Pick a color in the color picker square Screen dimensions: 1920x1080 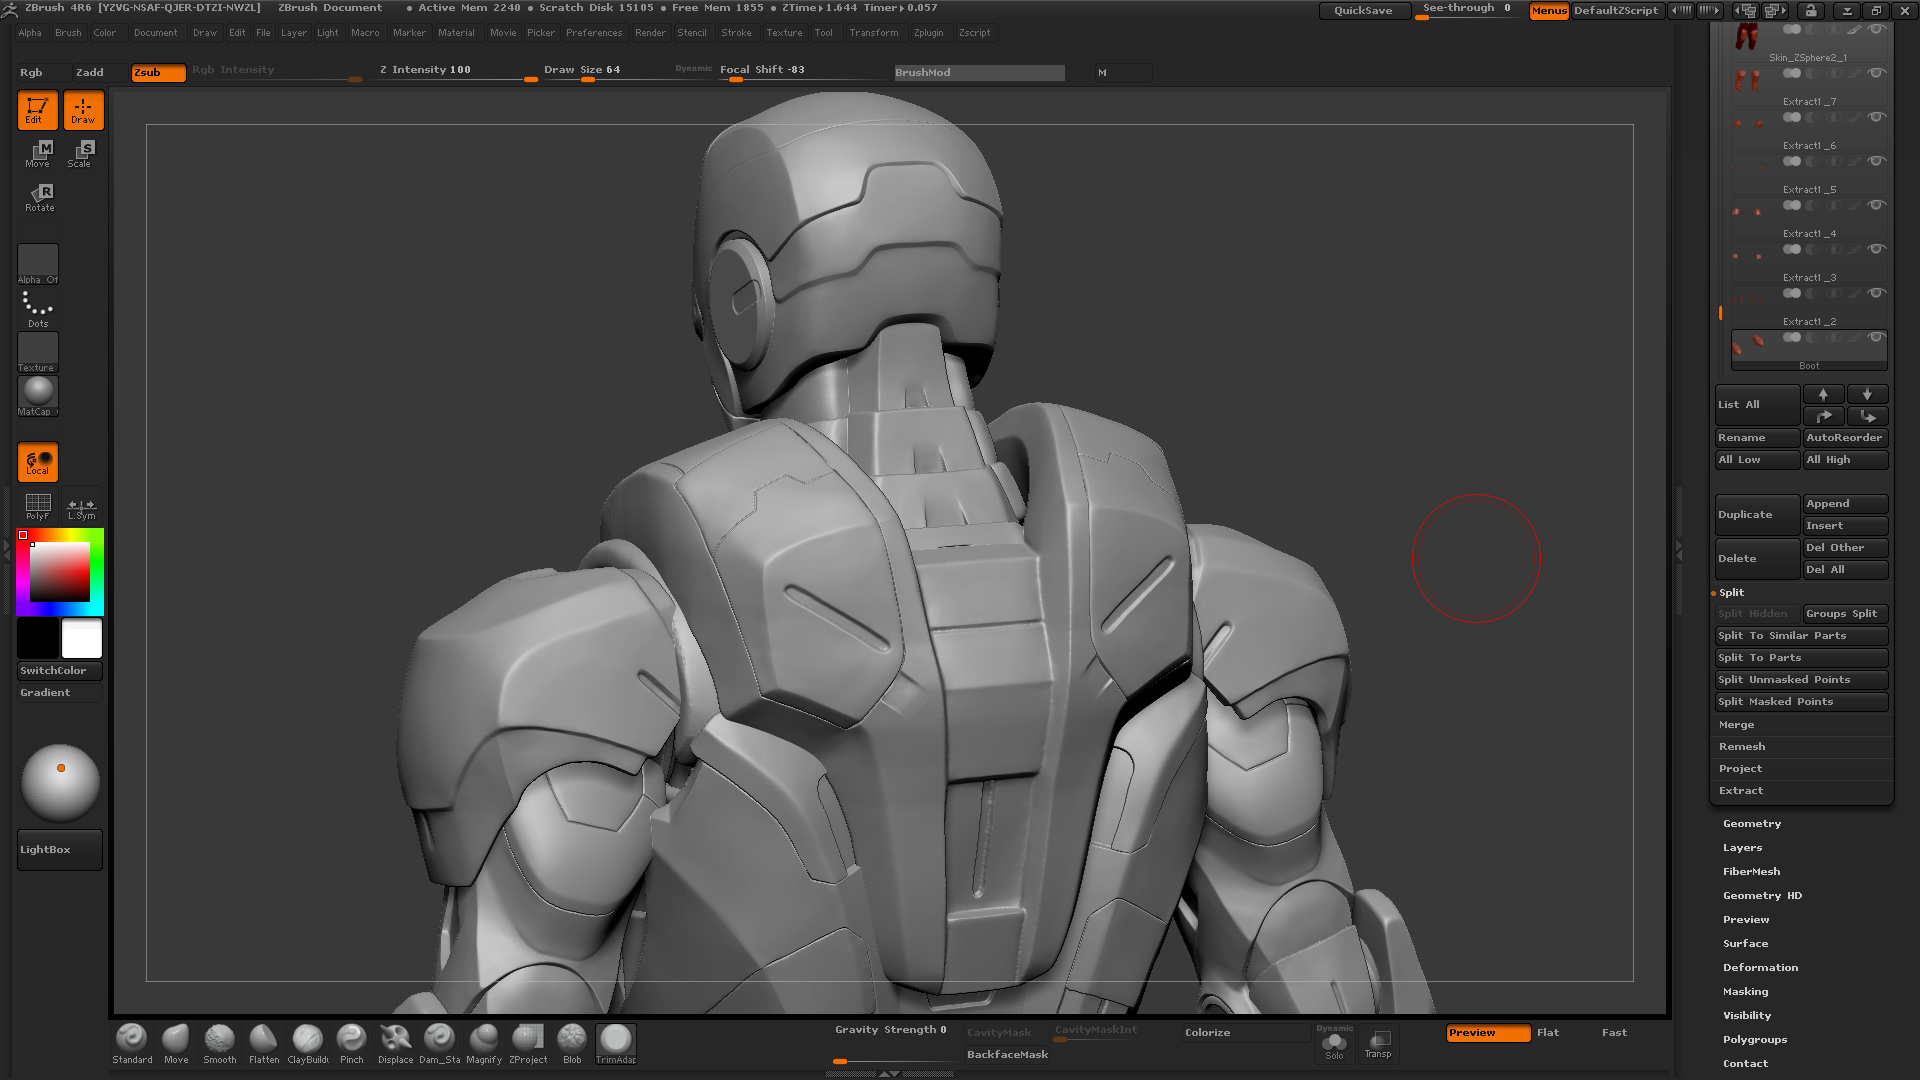(60, 572)
